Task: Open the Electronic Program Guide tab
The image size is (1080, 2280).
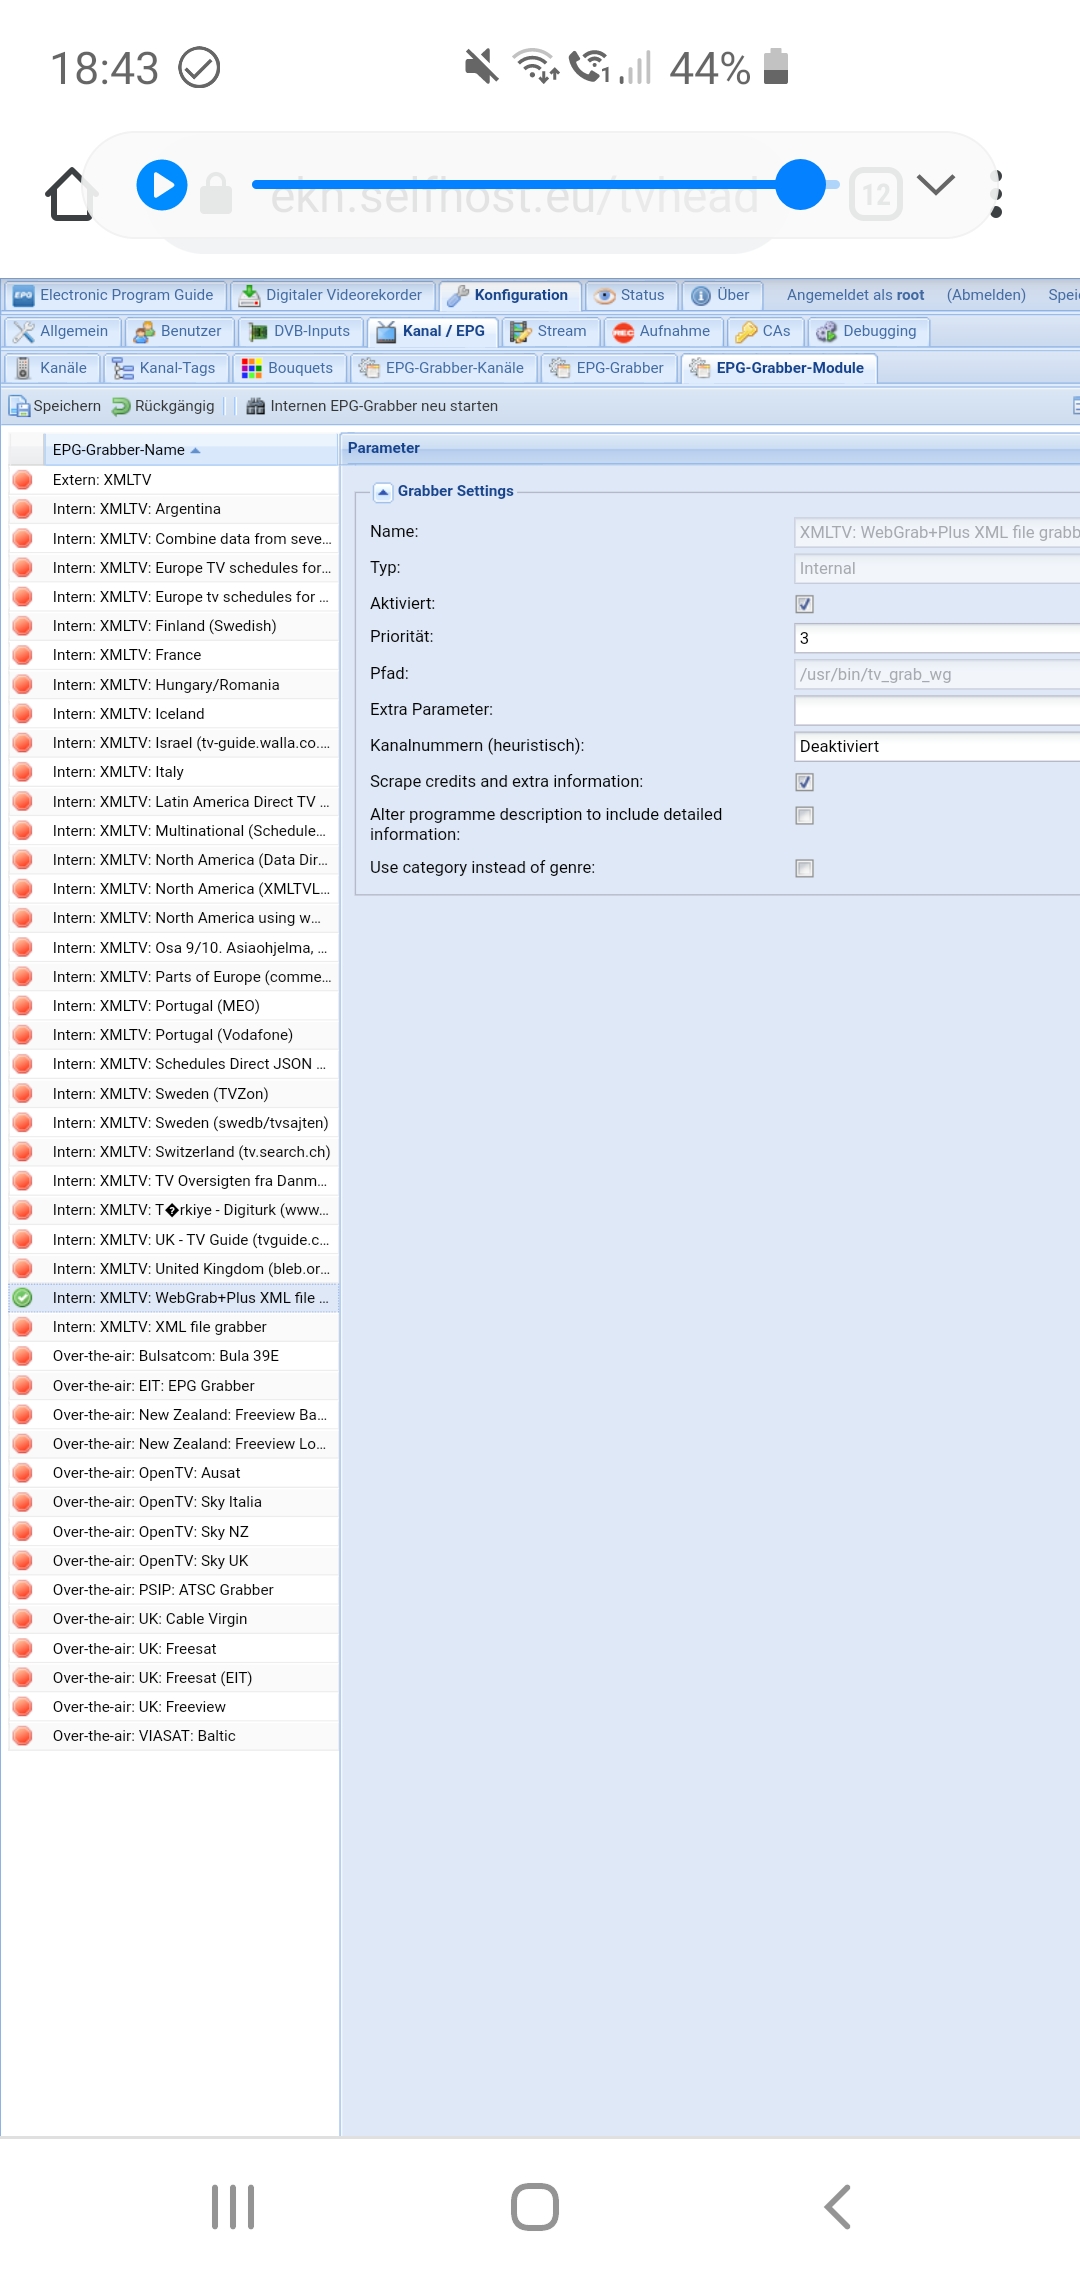Action: (115, 295)
